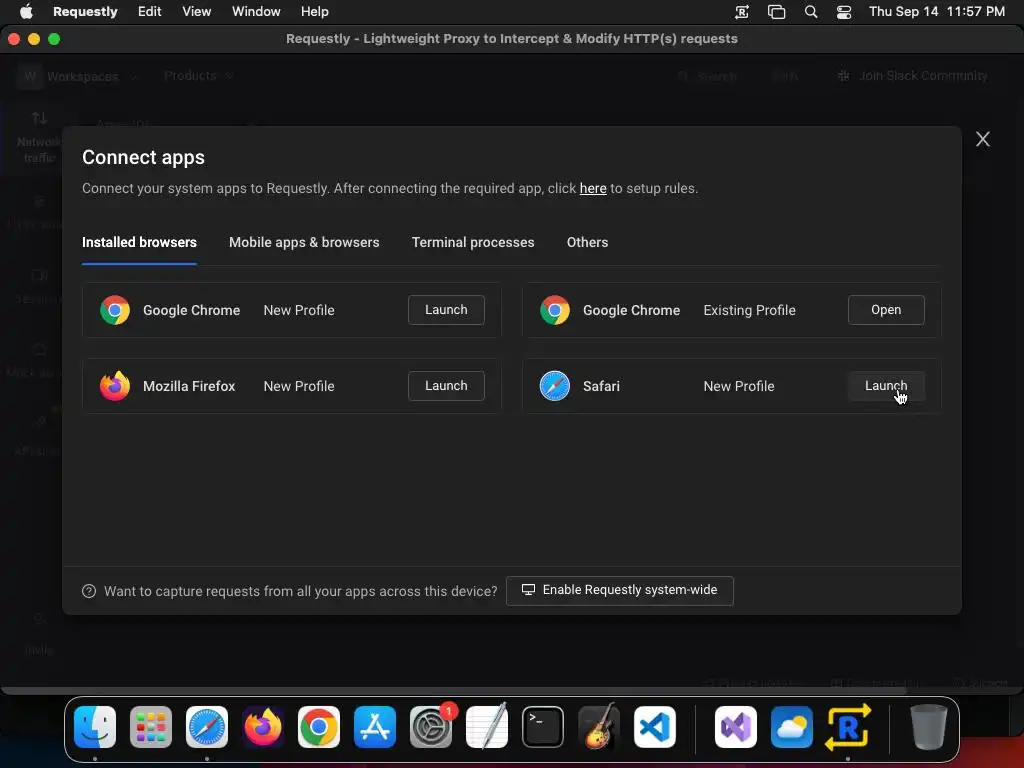Image resolution: width=1024 pixels, height=768 pixels.
Task: Open Visual Studio Code from the dock
Action: tap(655, 727)
